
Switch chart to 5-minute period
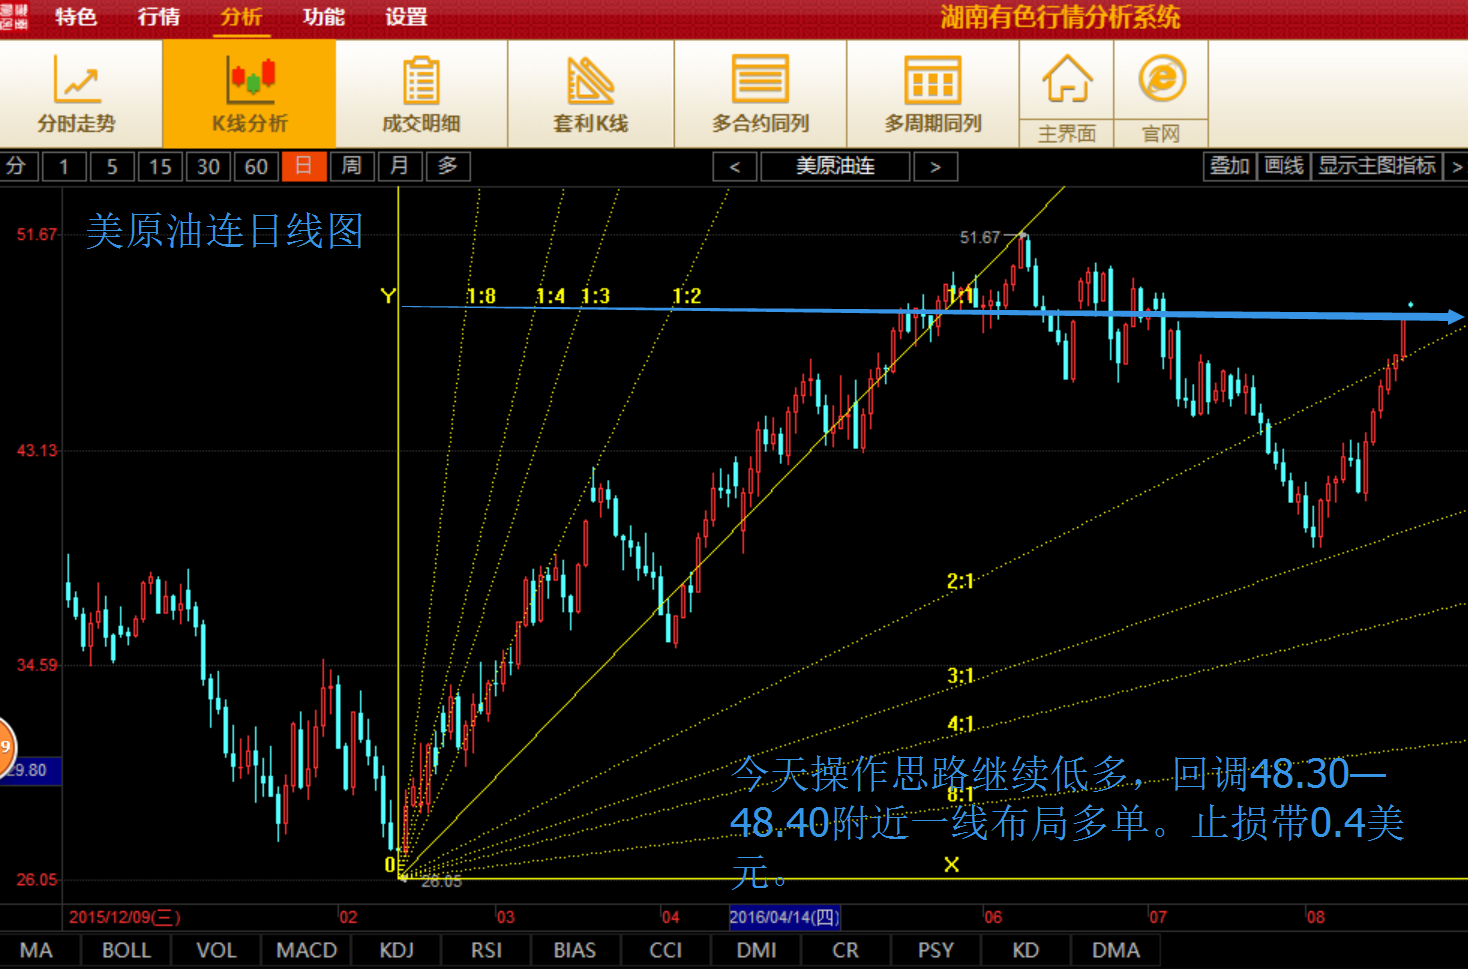[112, 166]
